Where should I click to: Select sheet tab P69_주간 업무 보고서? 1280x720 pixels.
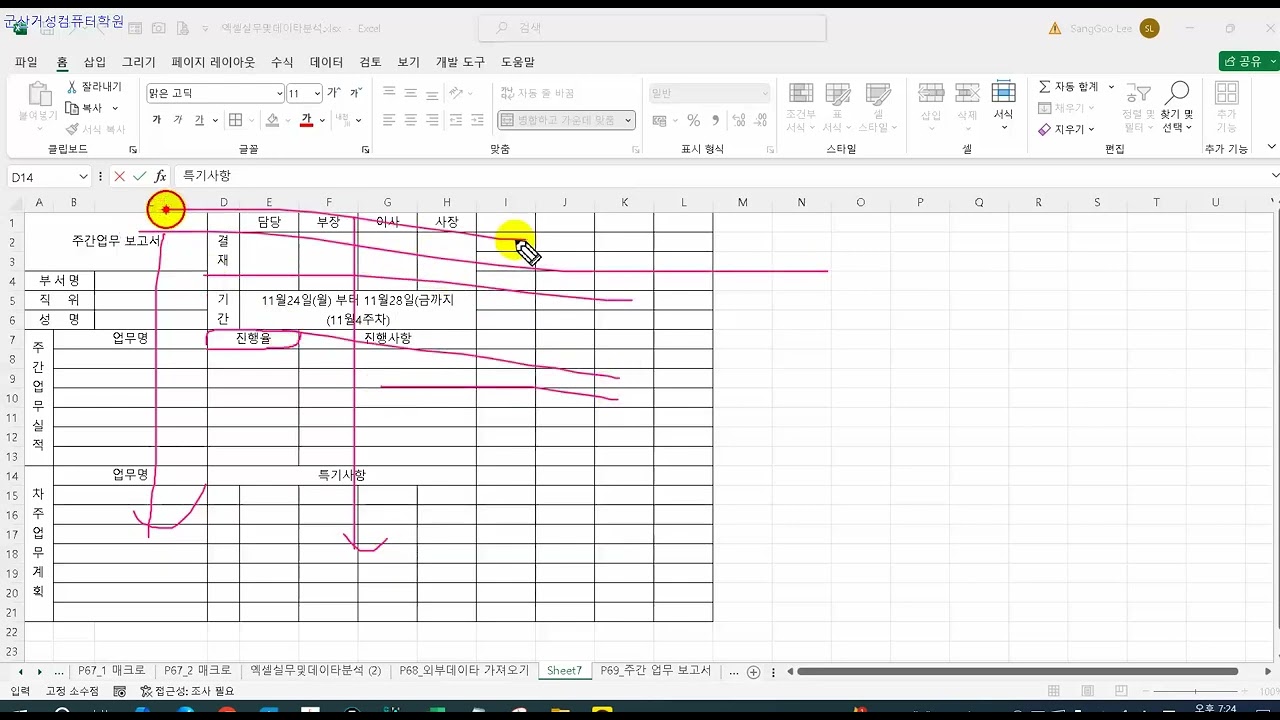pos(655,671)
